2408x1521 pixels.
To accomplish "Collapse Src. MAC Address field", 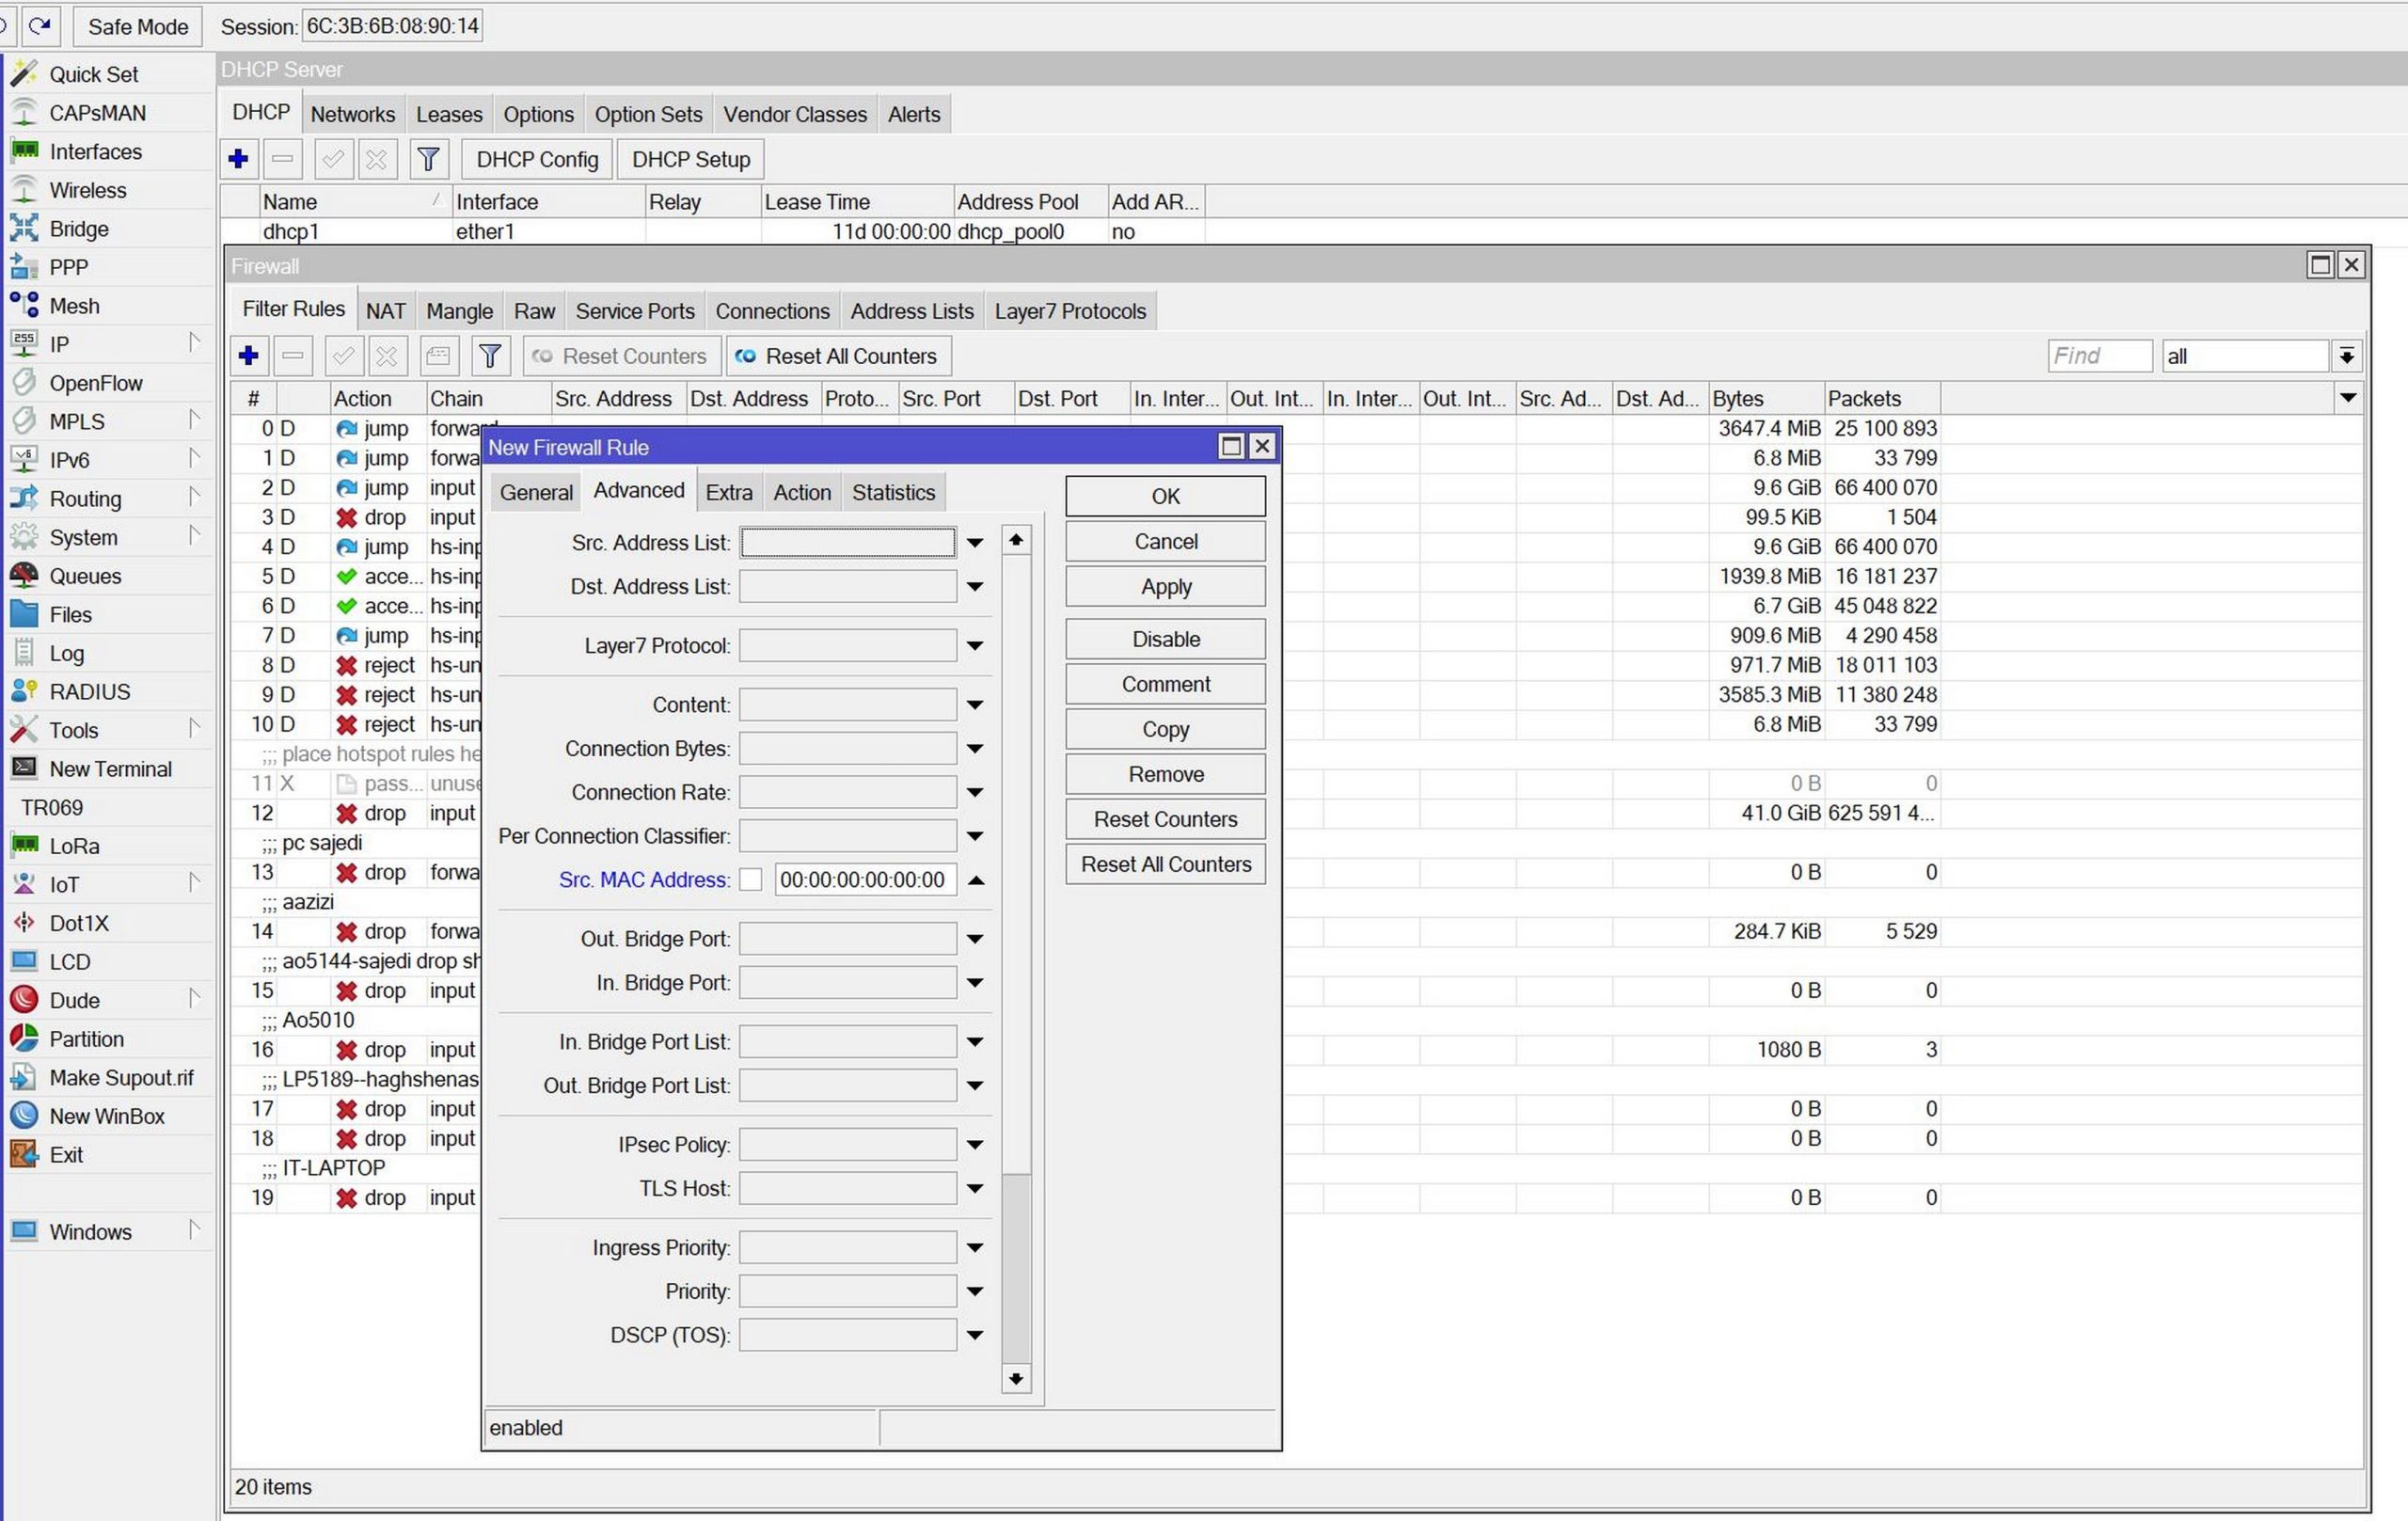I will click(x=977, y=880).
